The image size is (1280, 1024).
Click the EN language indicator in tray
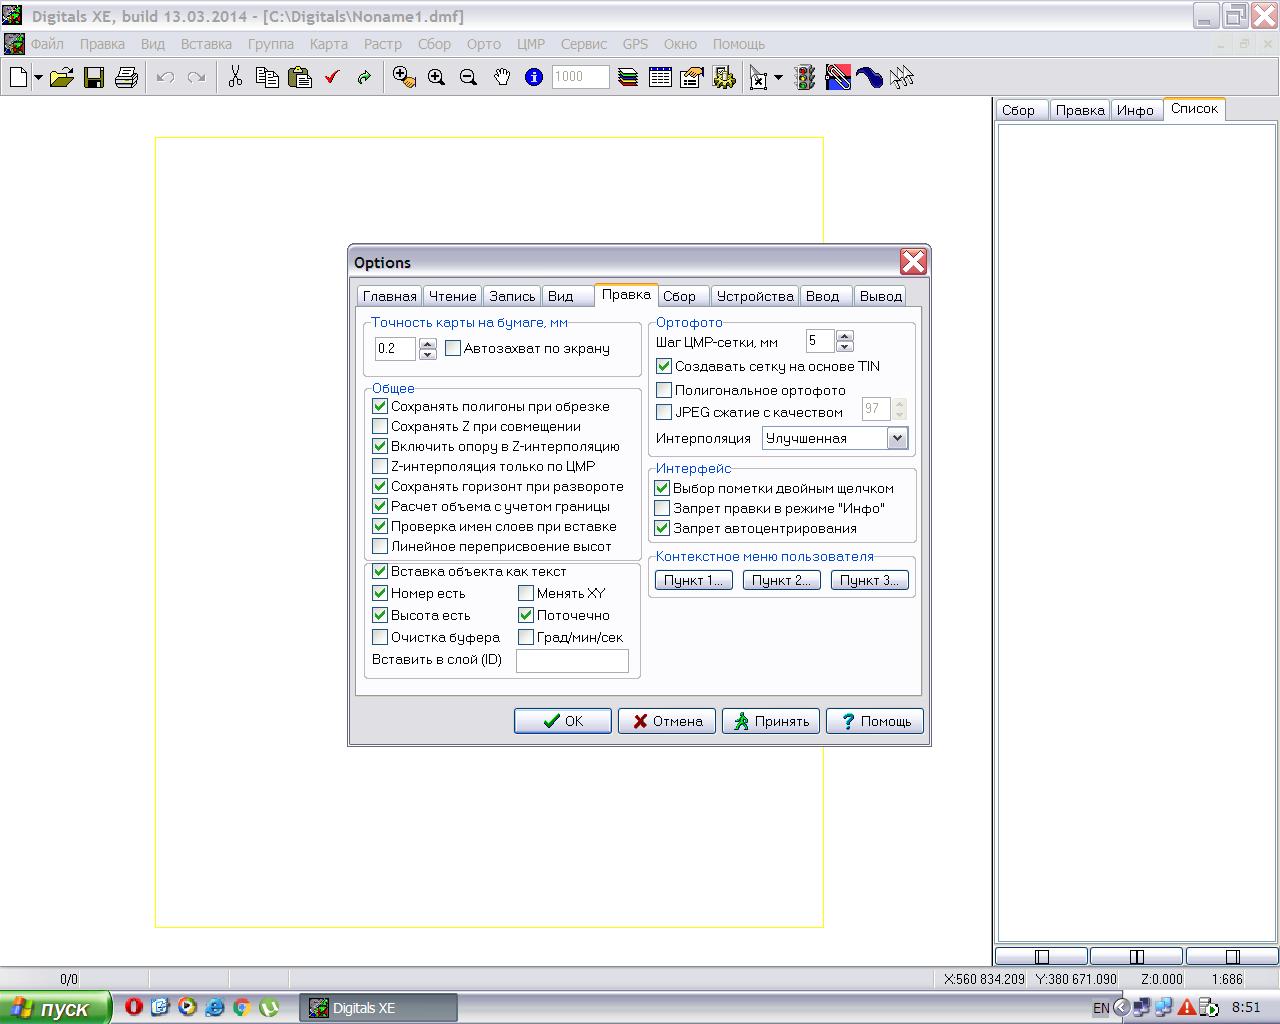1101,1008
